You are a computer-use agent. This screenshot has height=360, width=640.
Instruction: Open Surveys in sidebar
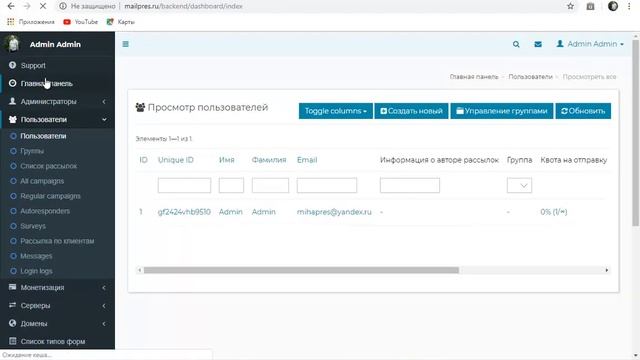(33, 226)
